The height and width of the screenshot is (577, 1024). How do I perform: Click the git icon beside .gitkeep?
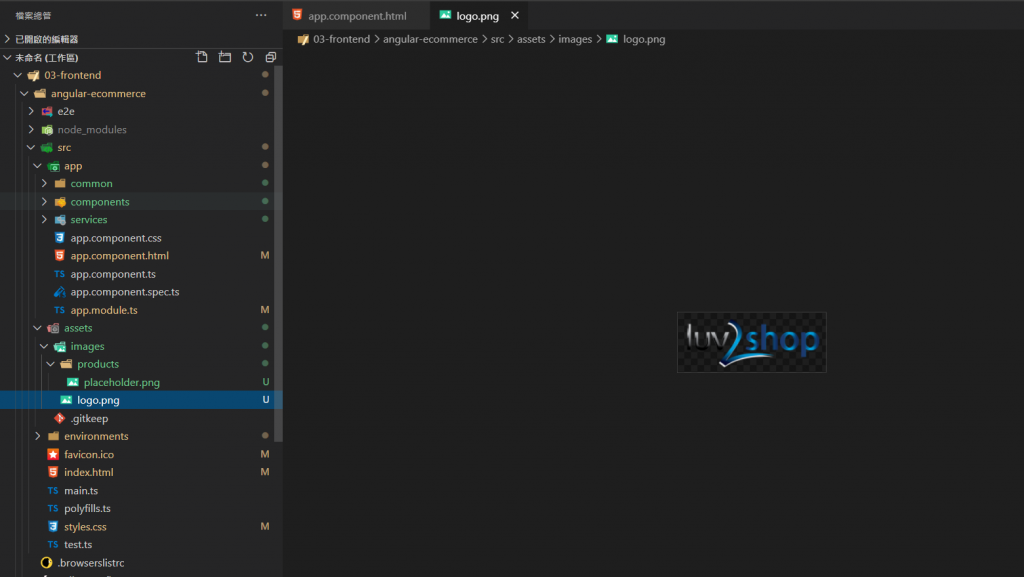[59, 418]
